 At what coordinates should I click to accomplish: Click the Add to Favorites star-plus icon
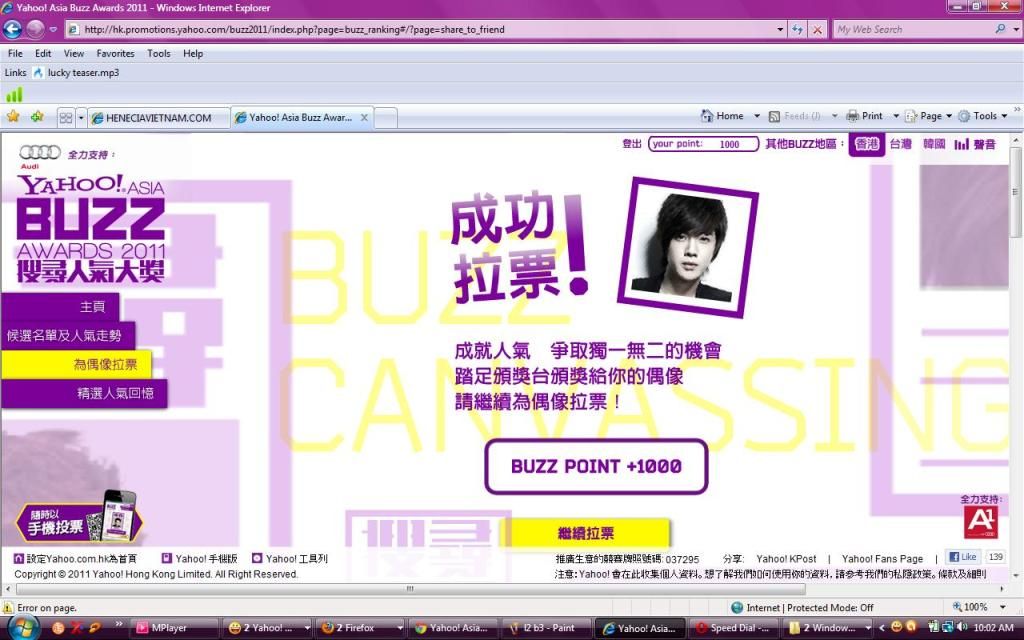click(37, 117)
